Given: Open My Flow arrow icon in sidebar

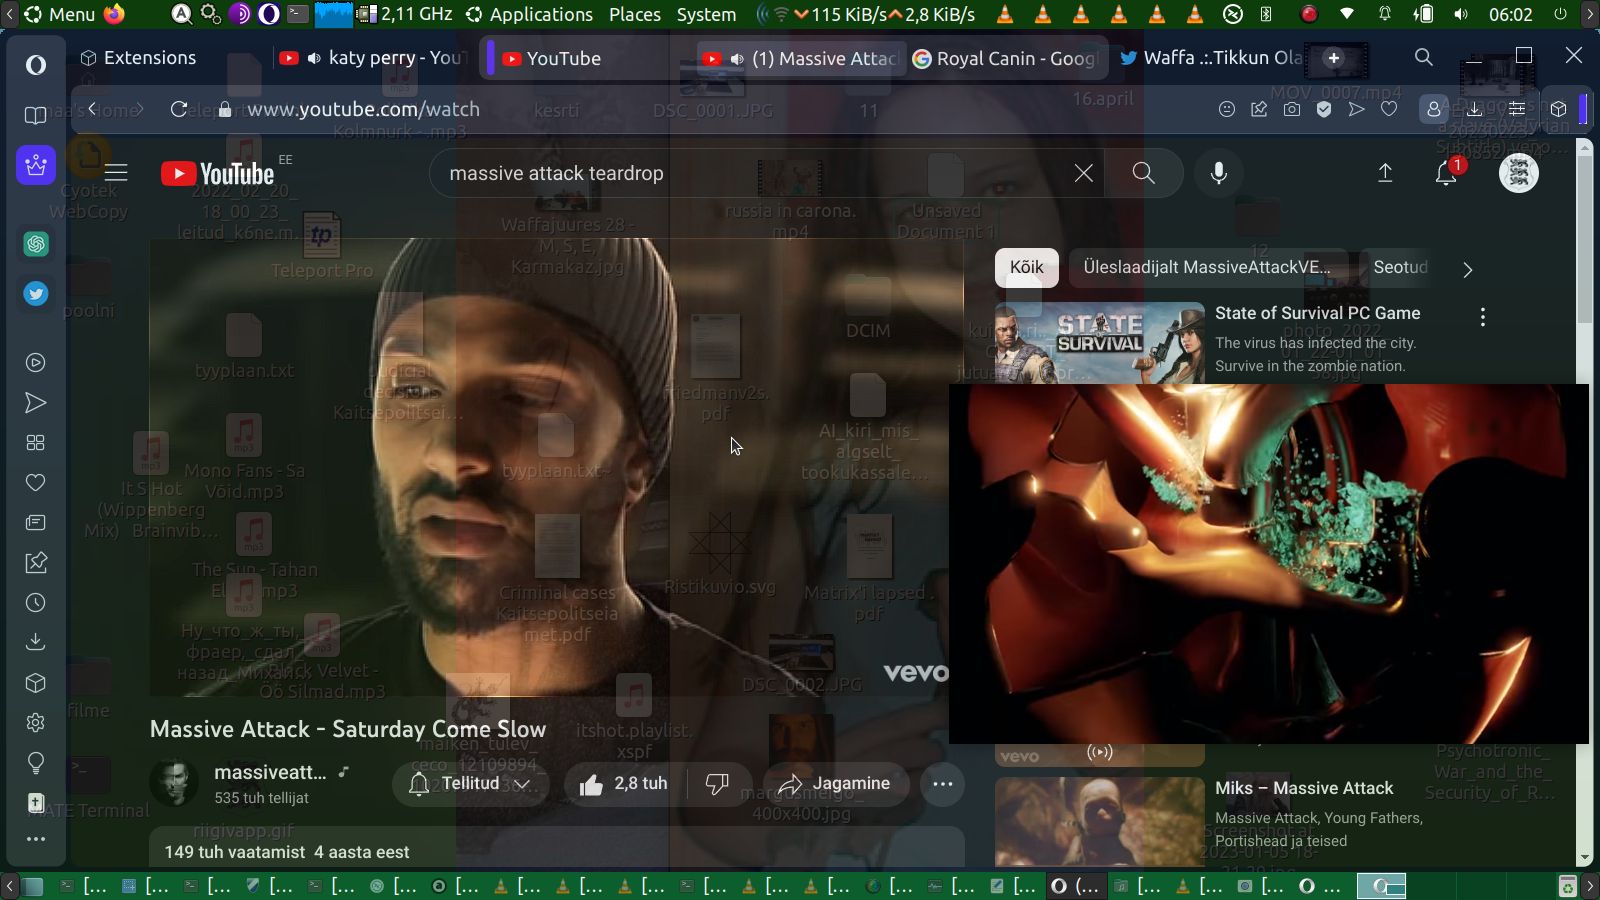Looking at the screenshot, I should [36, 403].
